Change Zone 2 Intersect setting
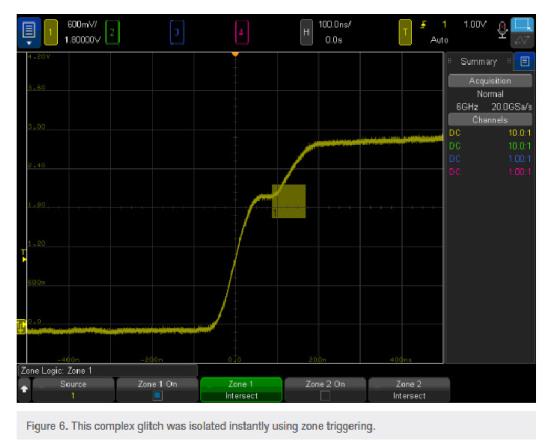This screenshot has width=552, height=447. [409, 390]
